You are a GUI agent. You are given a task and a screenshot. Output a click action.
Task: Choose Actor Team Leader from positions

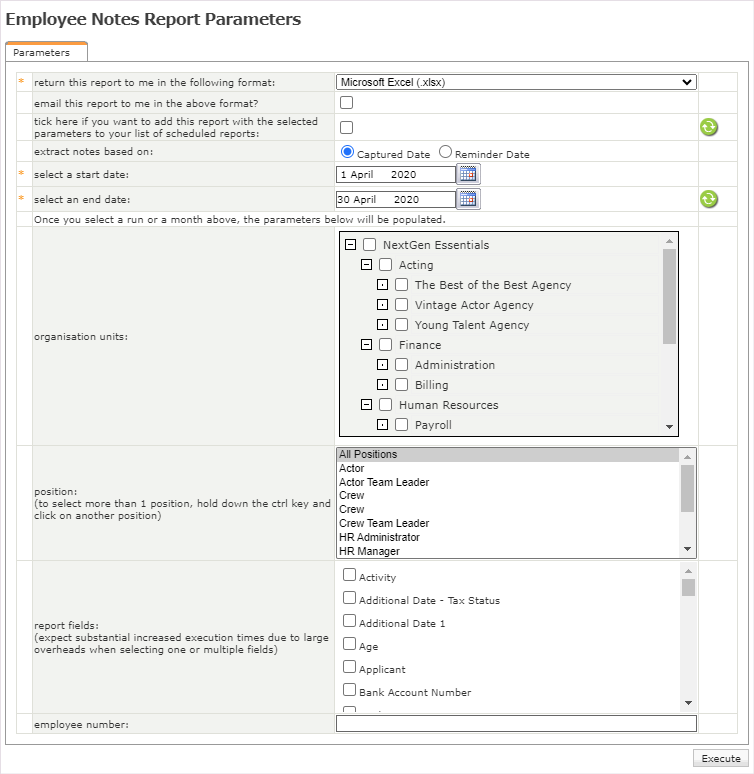click(384, 482)
